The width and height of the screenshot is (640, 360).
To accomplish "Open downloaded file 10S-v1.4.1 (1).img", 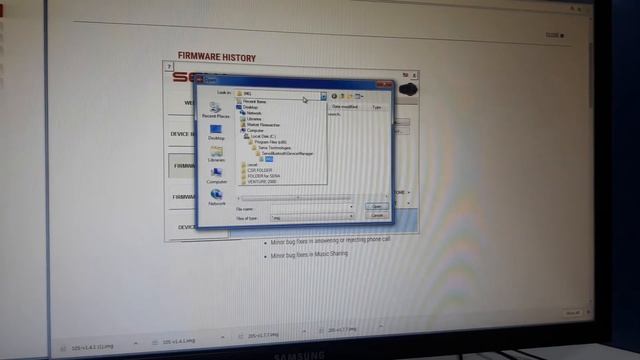I will click(92, 347).
